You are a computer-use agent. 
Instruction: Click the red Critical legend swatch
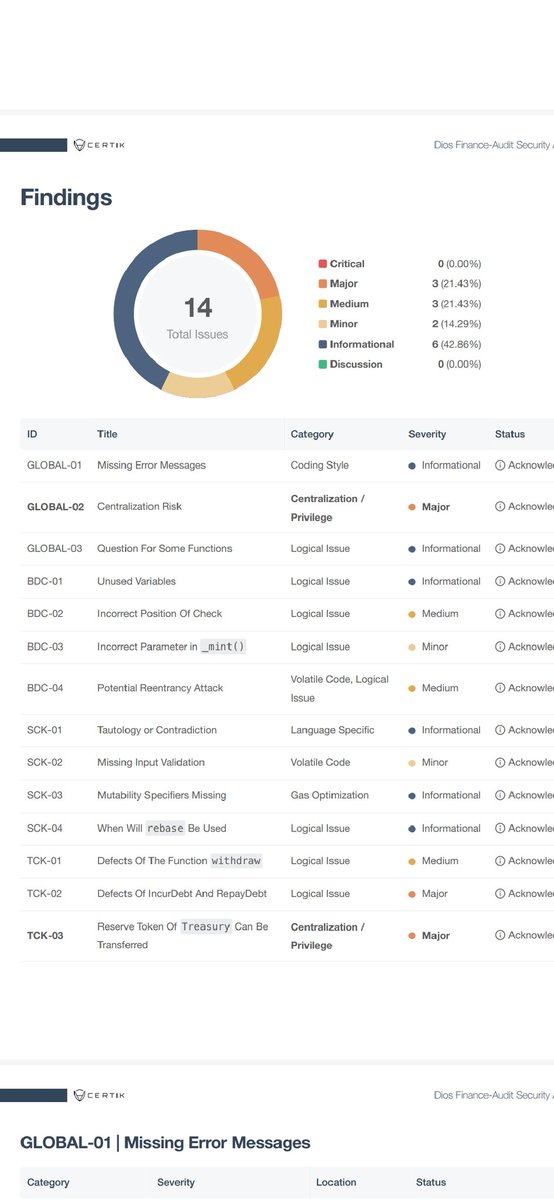[x=322, y=264]
